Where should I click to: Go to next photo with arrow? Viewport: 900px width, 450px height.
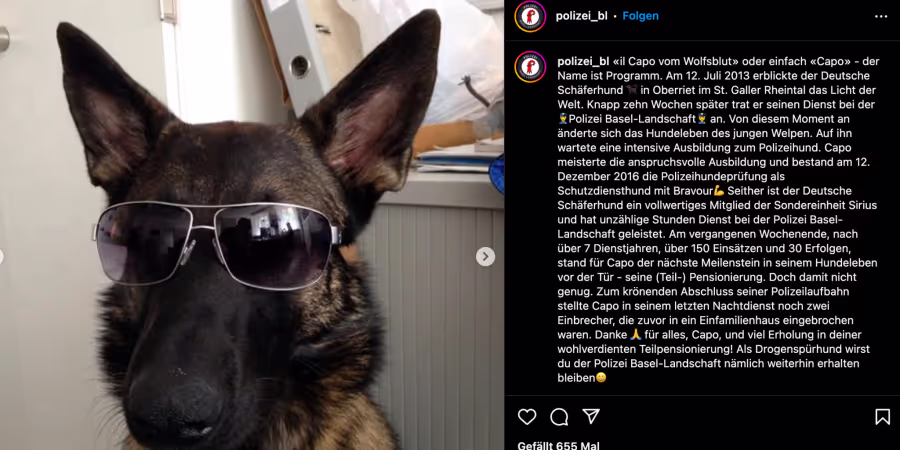[x=485, y=257]
